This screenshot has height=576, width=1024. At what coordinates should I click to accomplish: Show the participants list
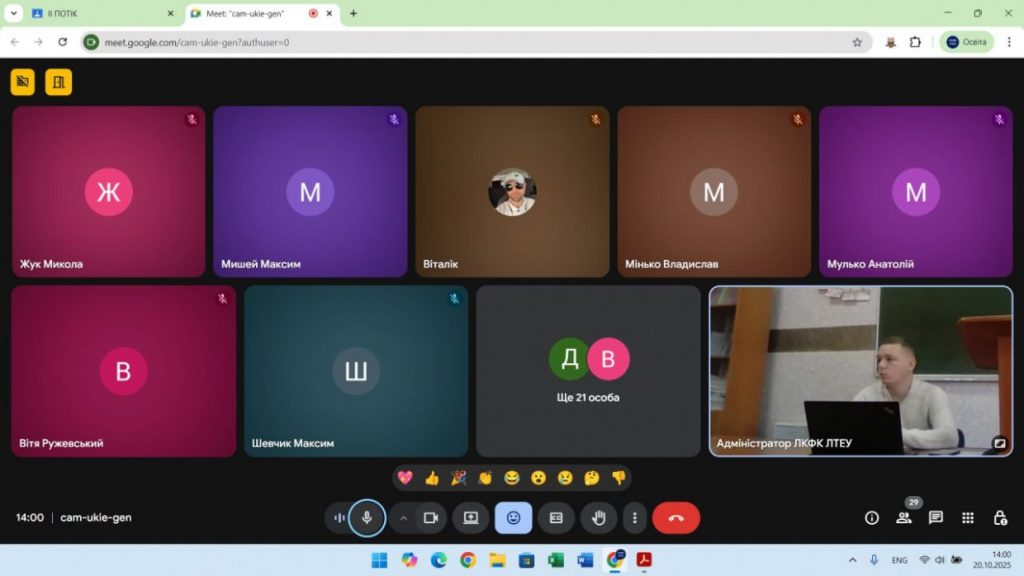(x=904, y=518)
